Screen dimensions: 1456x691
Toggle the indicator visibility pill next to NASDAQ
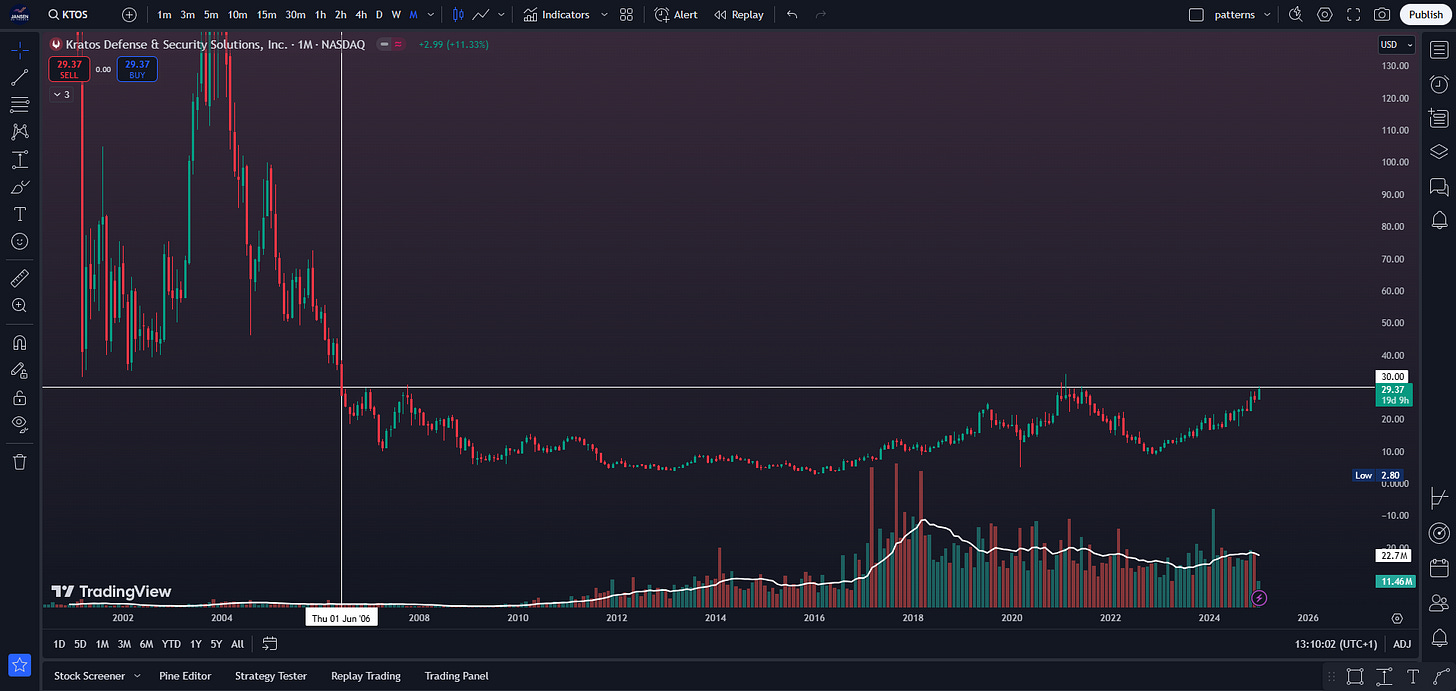coord(391,44)
